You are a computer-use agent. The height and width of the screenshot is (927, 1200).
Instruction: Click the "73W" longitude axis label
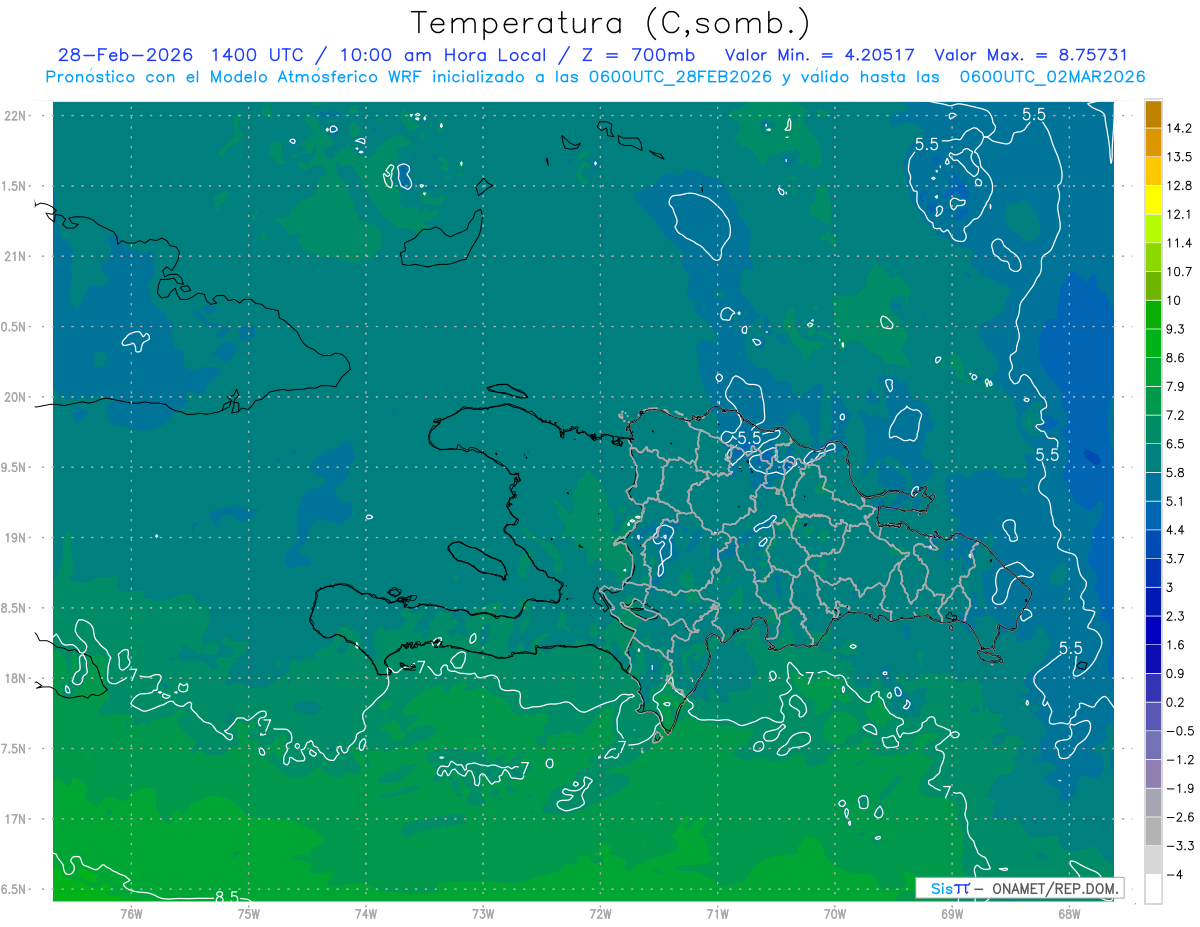click(x=483, y=913)
